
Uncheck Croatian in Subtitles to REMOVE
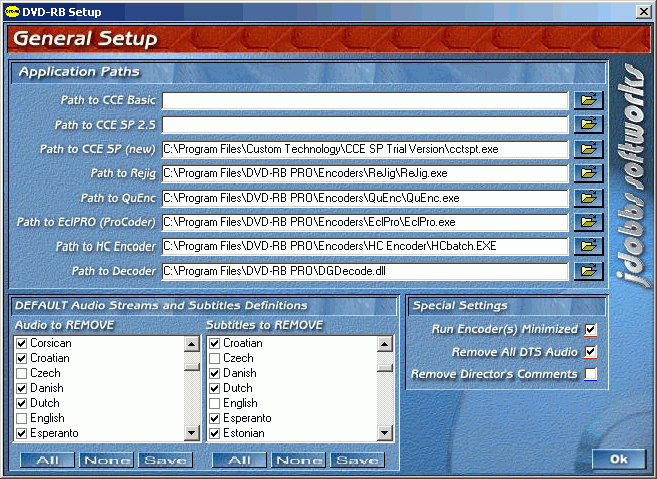215,344
